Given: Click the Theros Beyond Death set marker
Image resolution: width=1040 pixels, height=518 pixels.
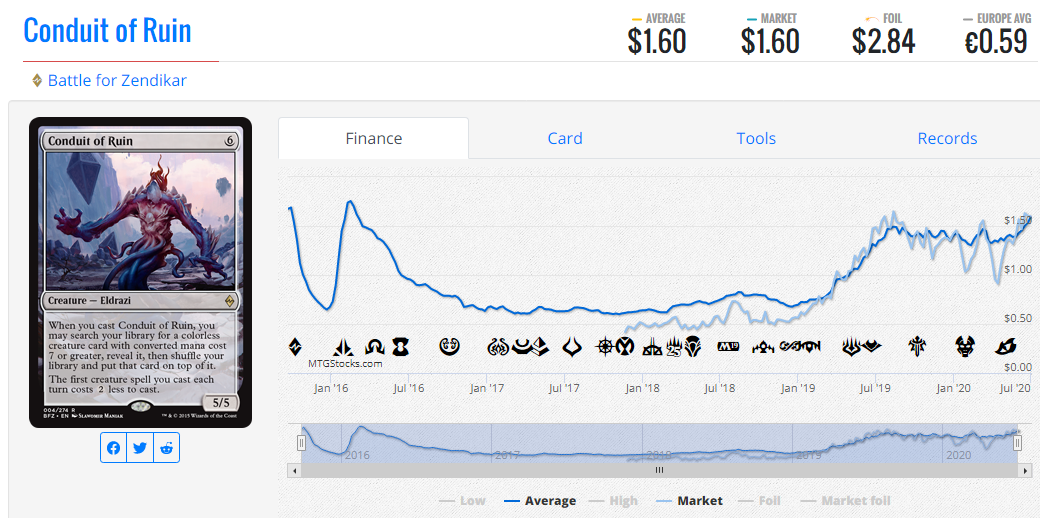Looking at the screenshot, I should [966, 346].
